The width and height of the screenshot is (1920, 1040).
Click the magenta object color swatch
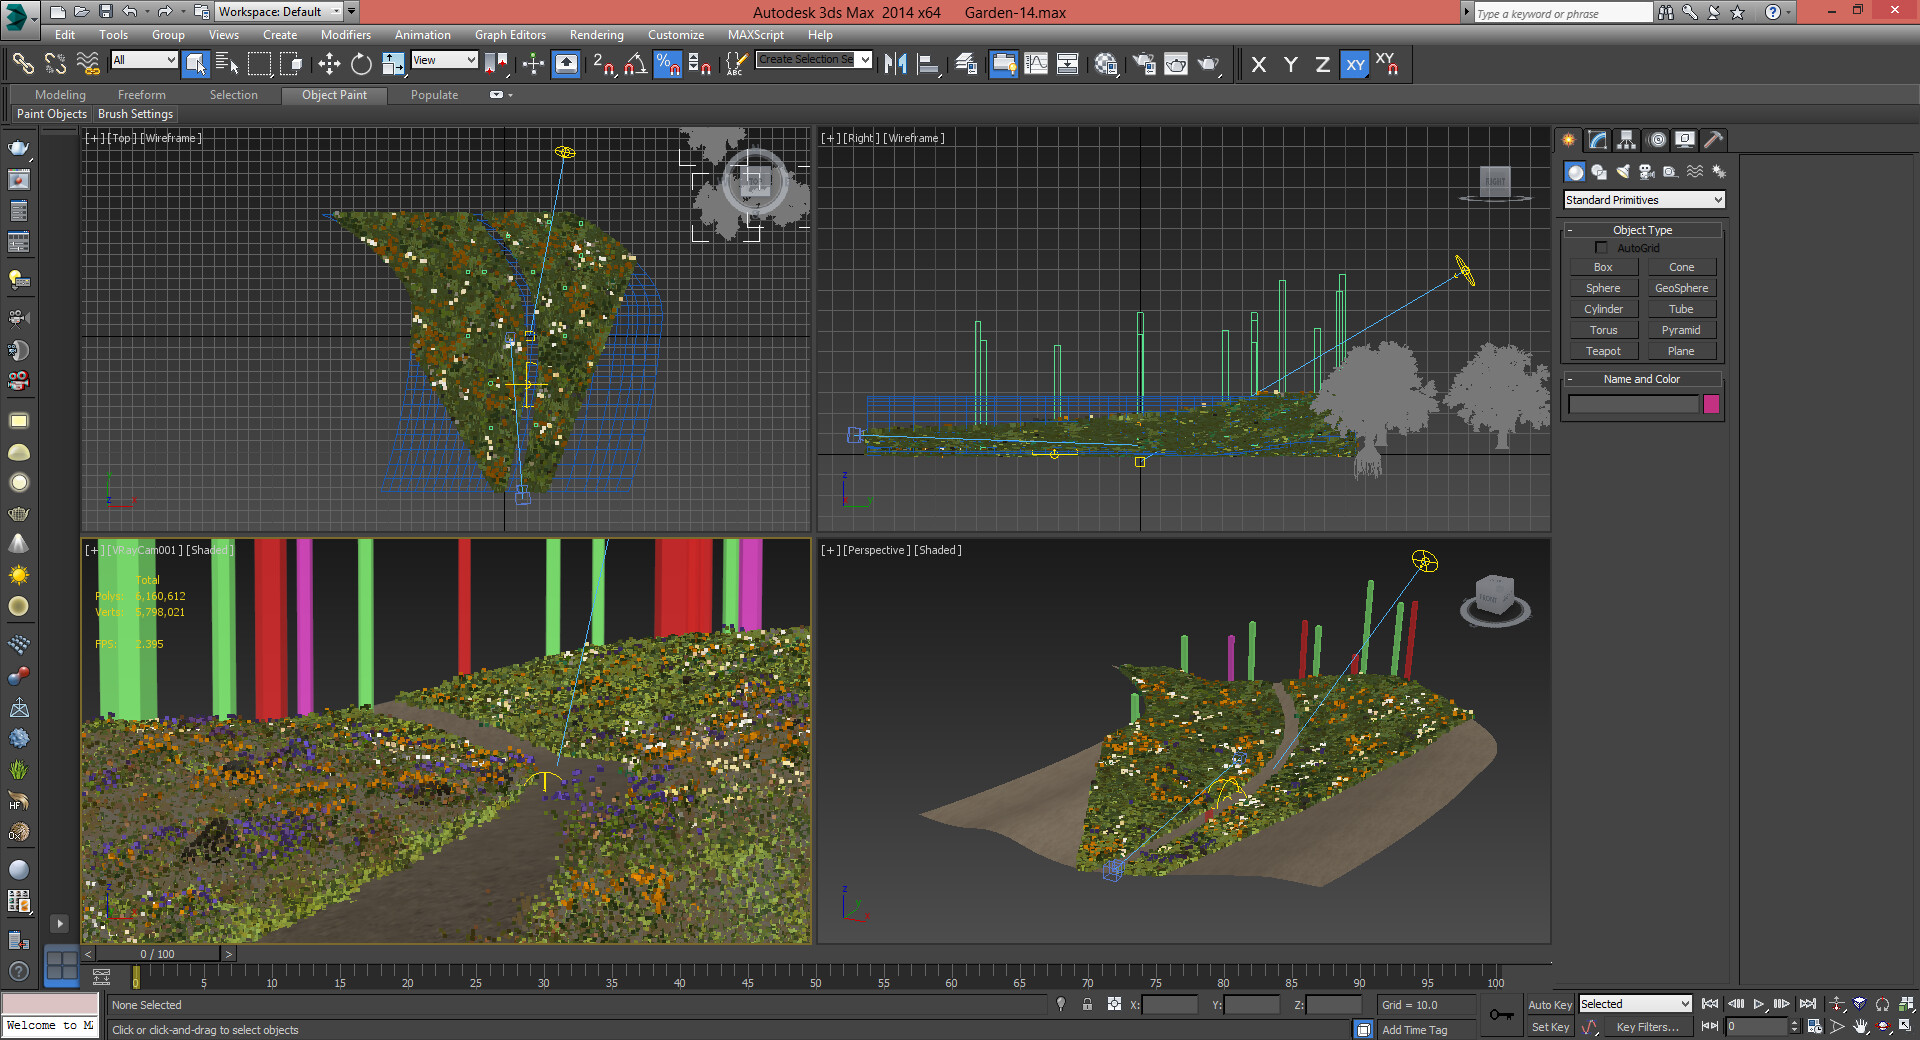1711,404
